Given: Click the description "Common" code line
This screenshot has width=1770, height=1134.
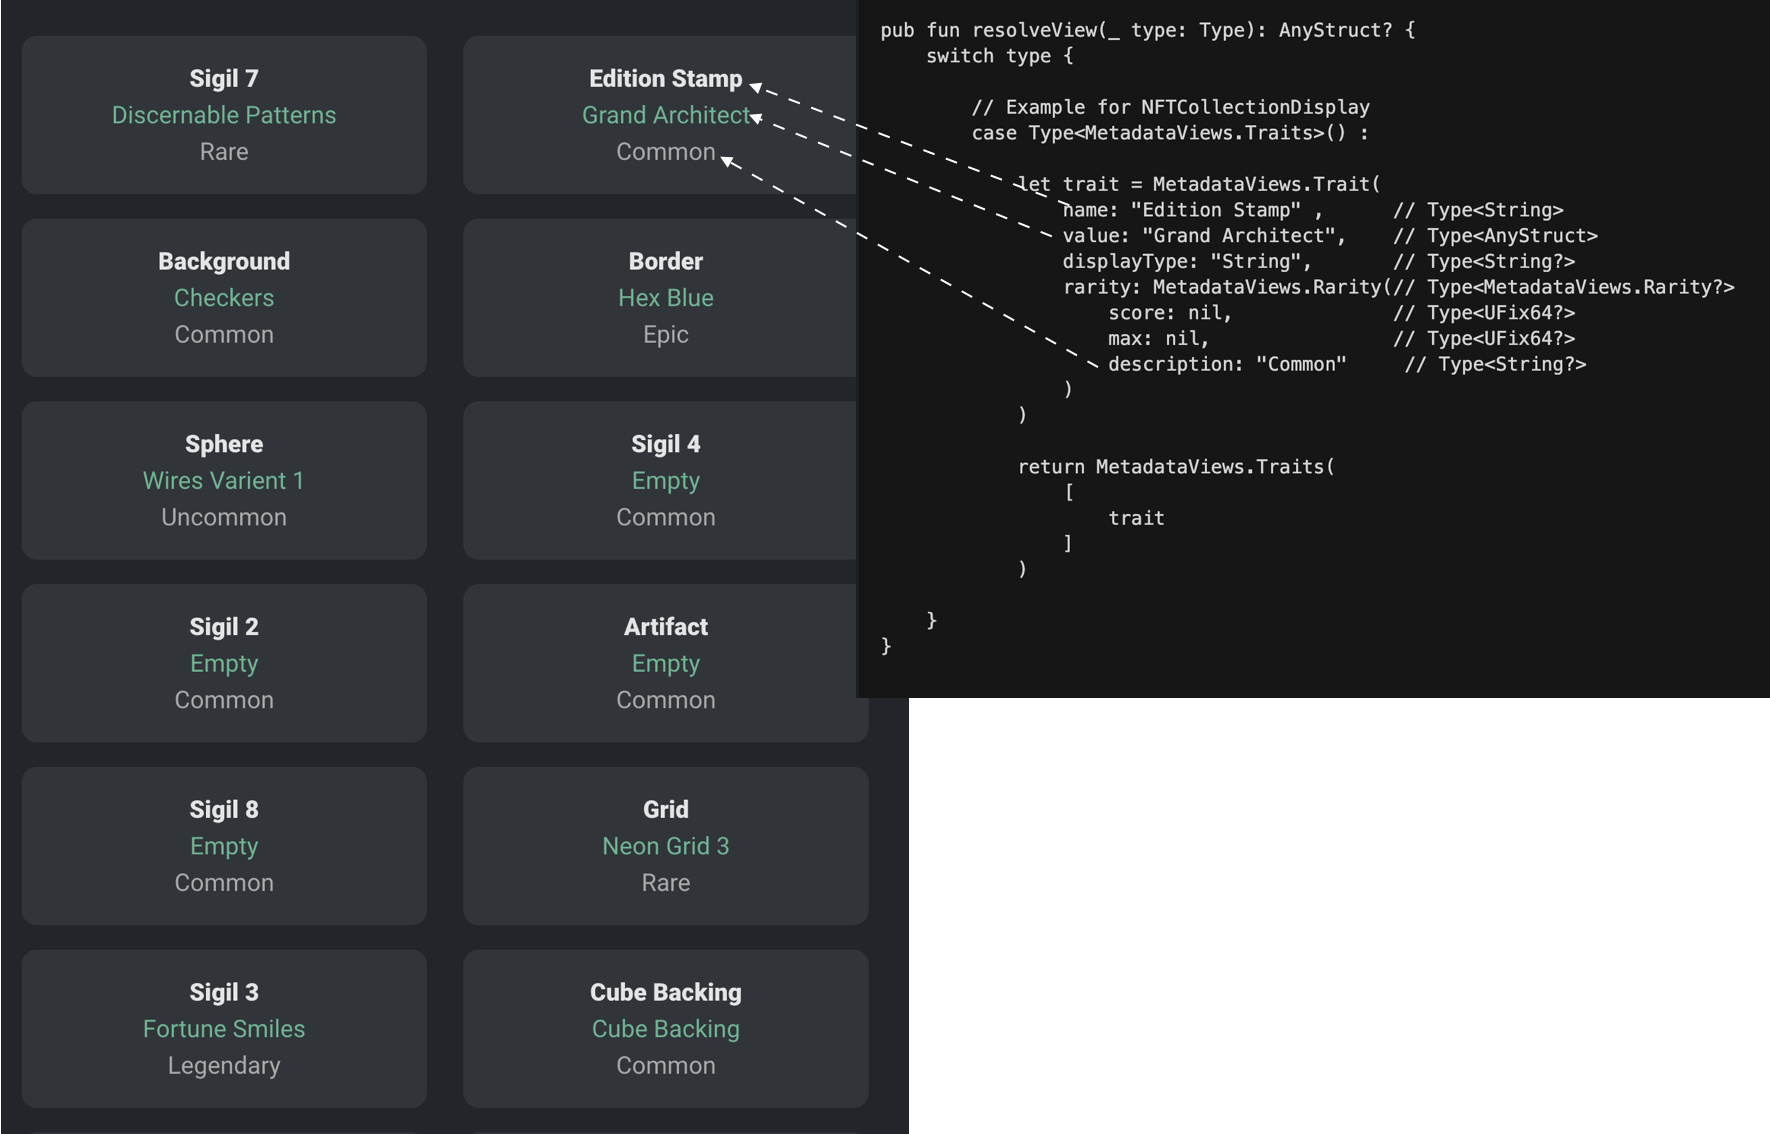Looking at the screenshot, I should (1227, 365).
